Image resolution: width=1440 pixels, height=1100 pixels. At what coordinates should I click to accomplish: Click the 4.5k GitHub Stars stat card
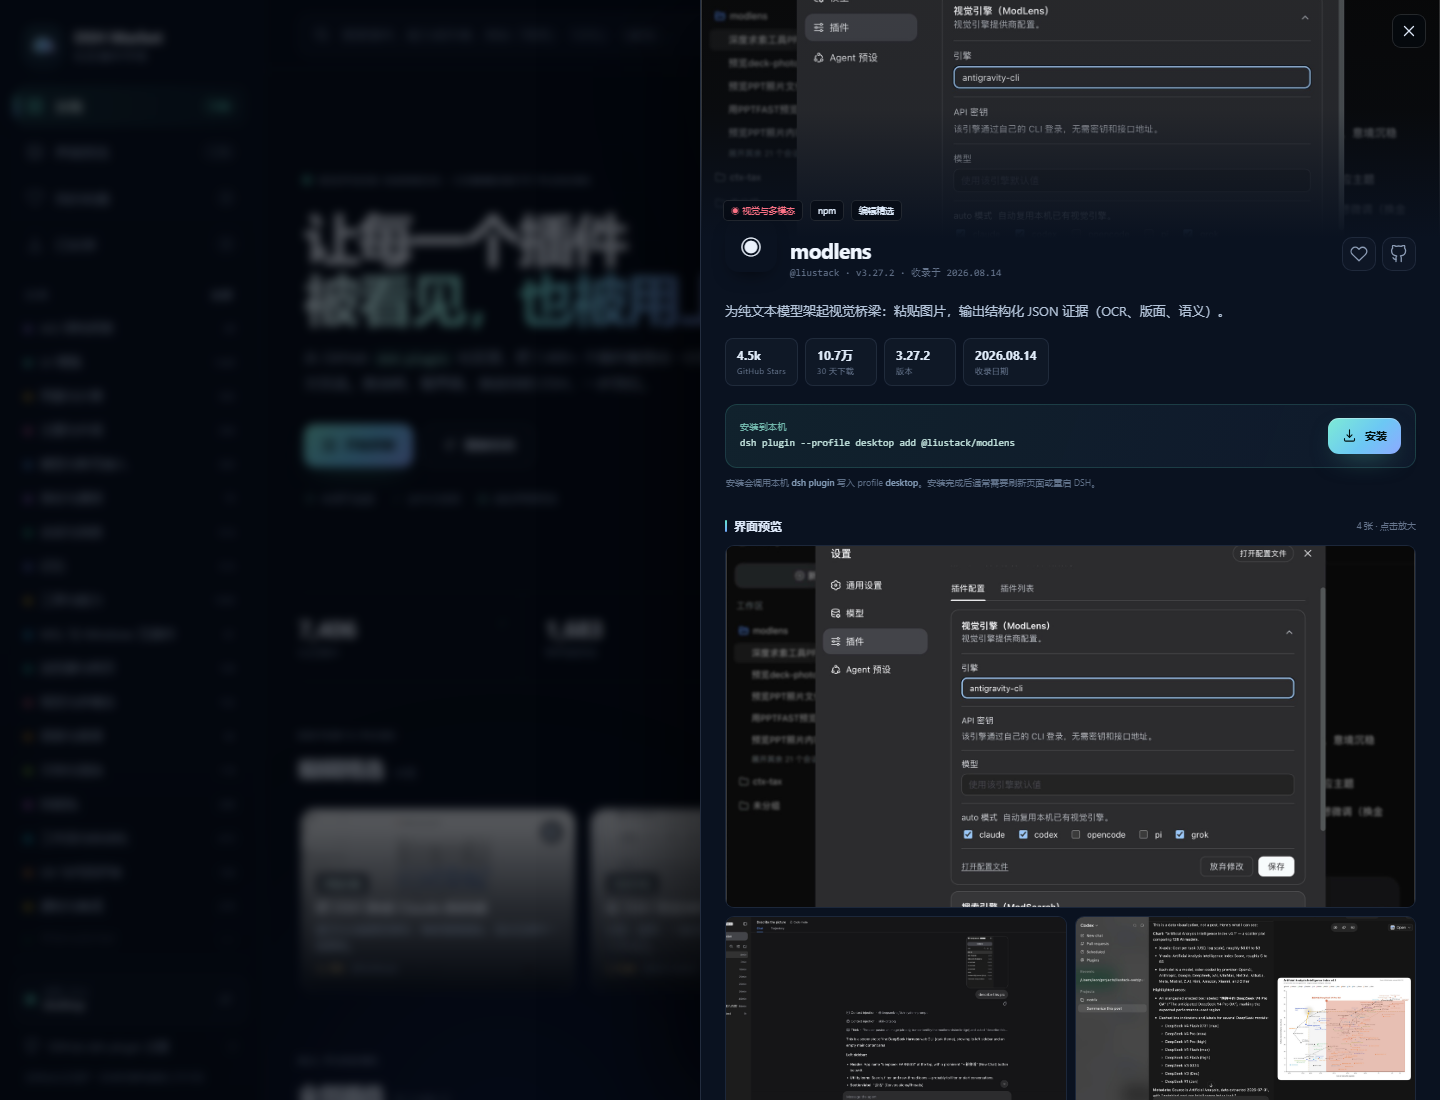[761, 362]
